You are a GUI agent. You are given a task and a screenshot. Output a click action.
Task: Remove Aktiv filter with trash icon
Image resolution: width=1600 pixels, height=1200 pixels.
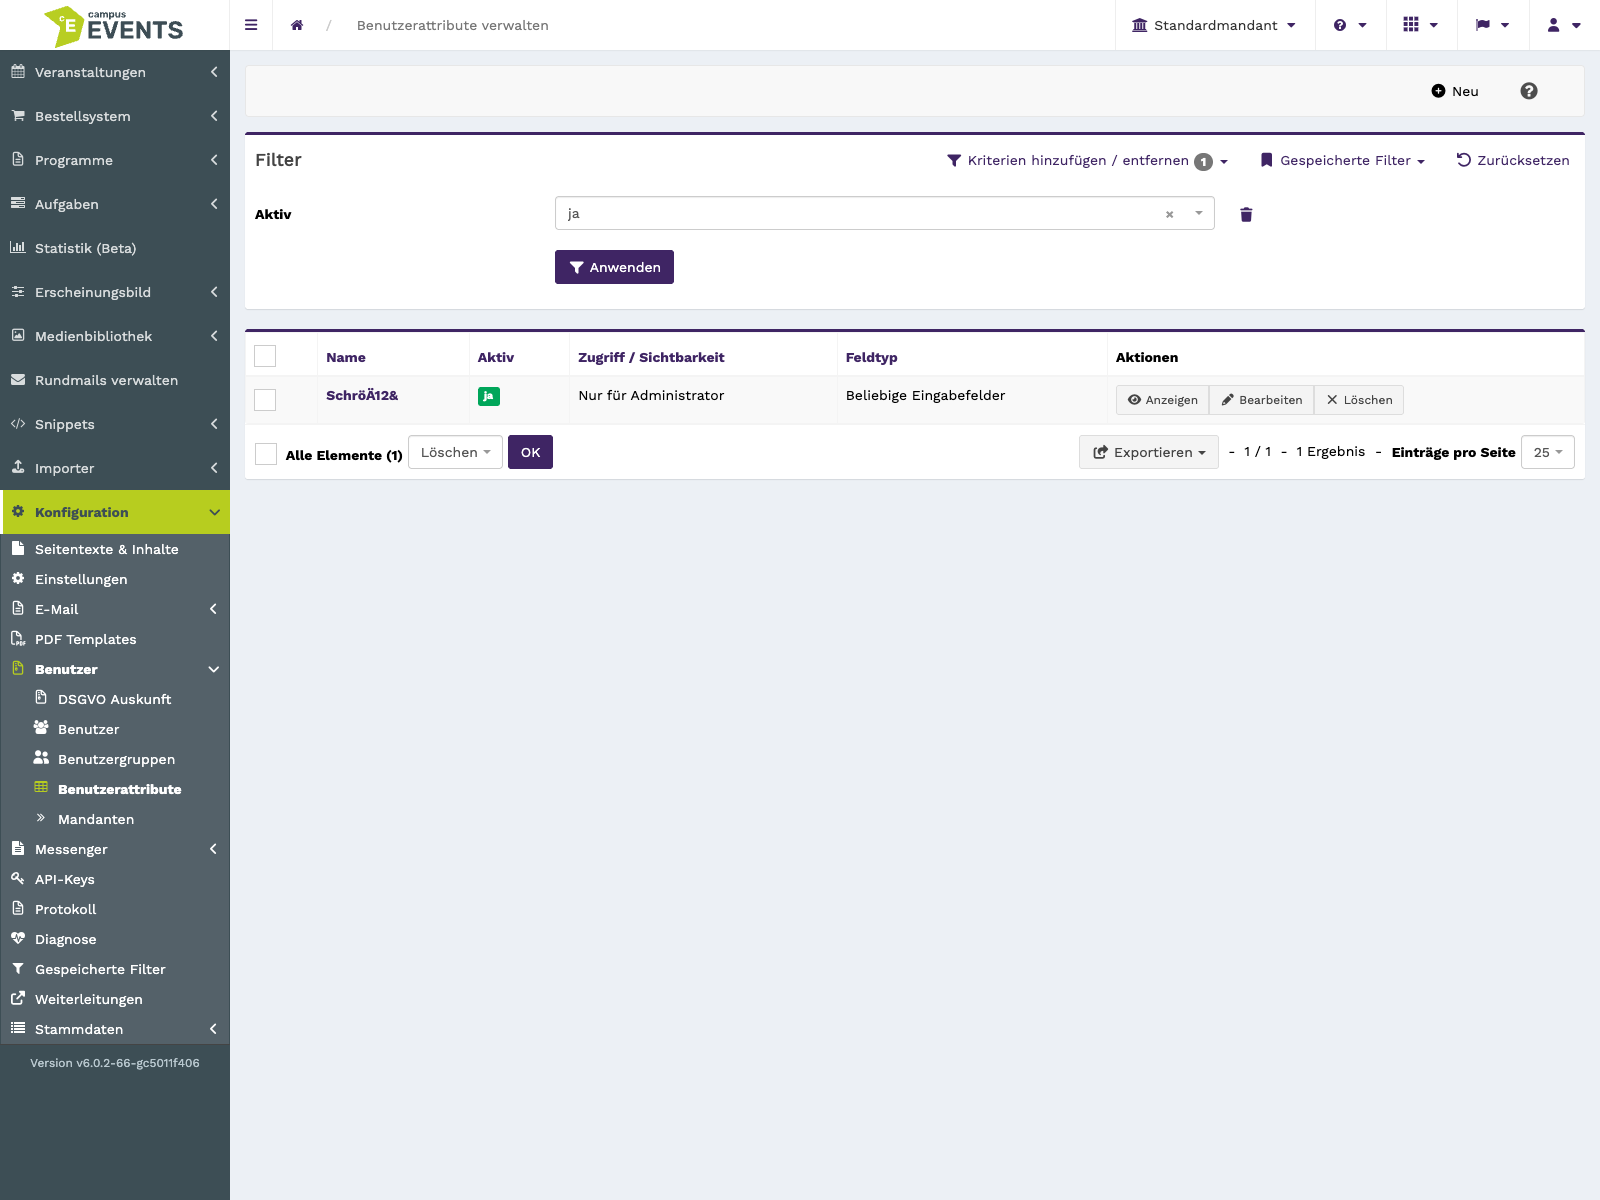1246,214
